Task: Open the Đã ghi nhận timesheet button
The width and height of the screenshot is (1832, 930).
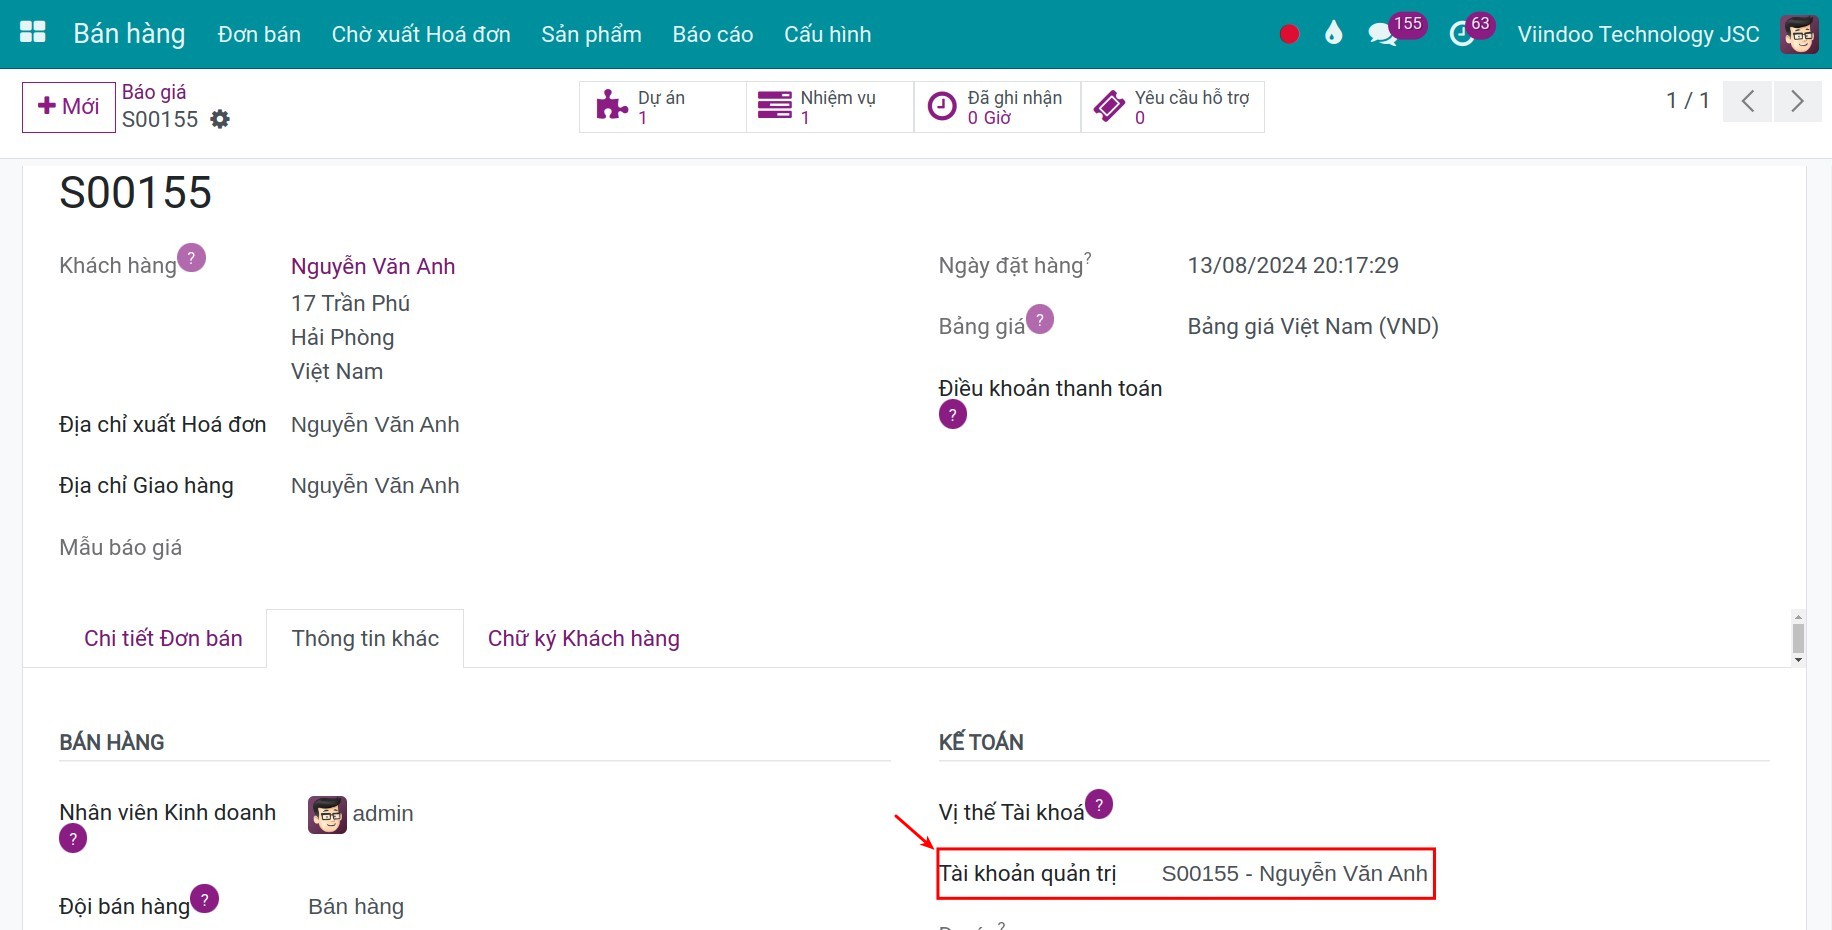Action: (x=995, y=106)
